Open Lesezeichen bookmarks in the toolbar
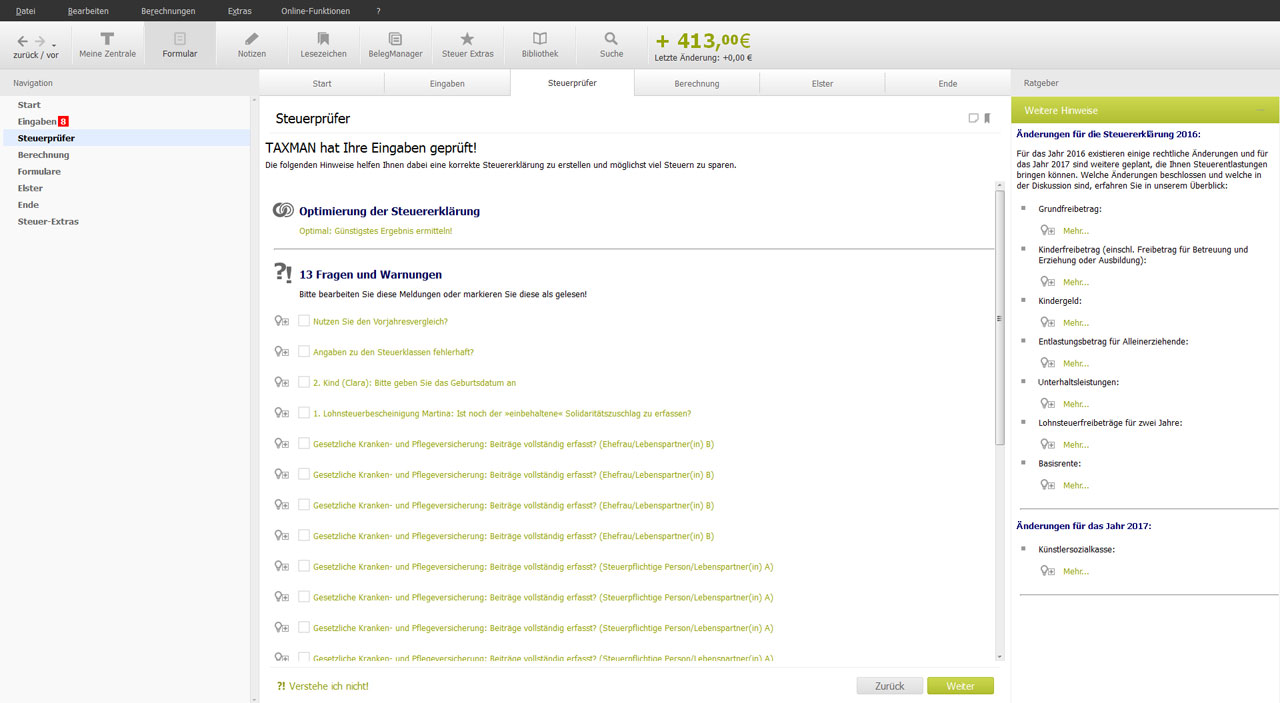This screenshot has width=1280, height=703. coord(323,43)
